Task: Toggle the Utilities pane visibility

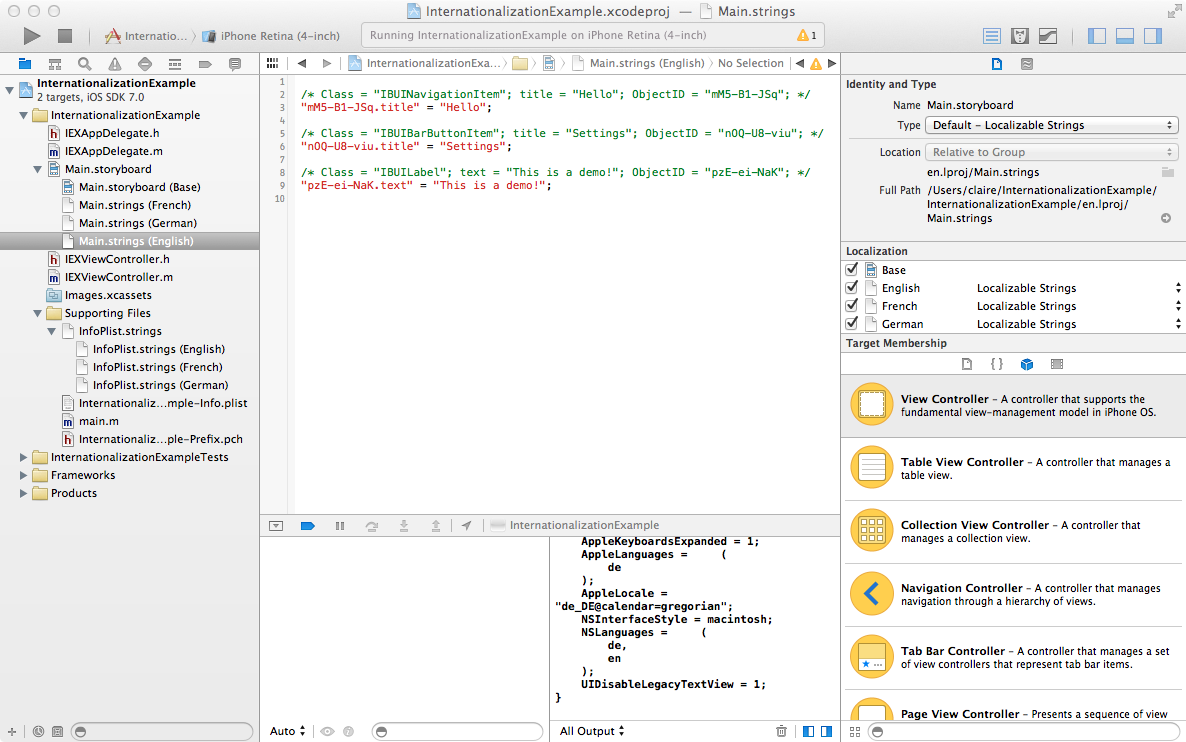Action: pos(1153,36)
